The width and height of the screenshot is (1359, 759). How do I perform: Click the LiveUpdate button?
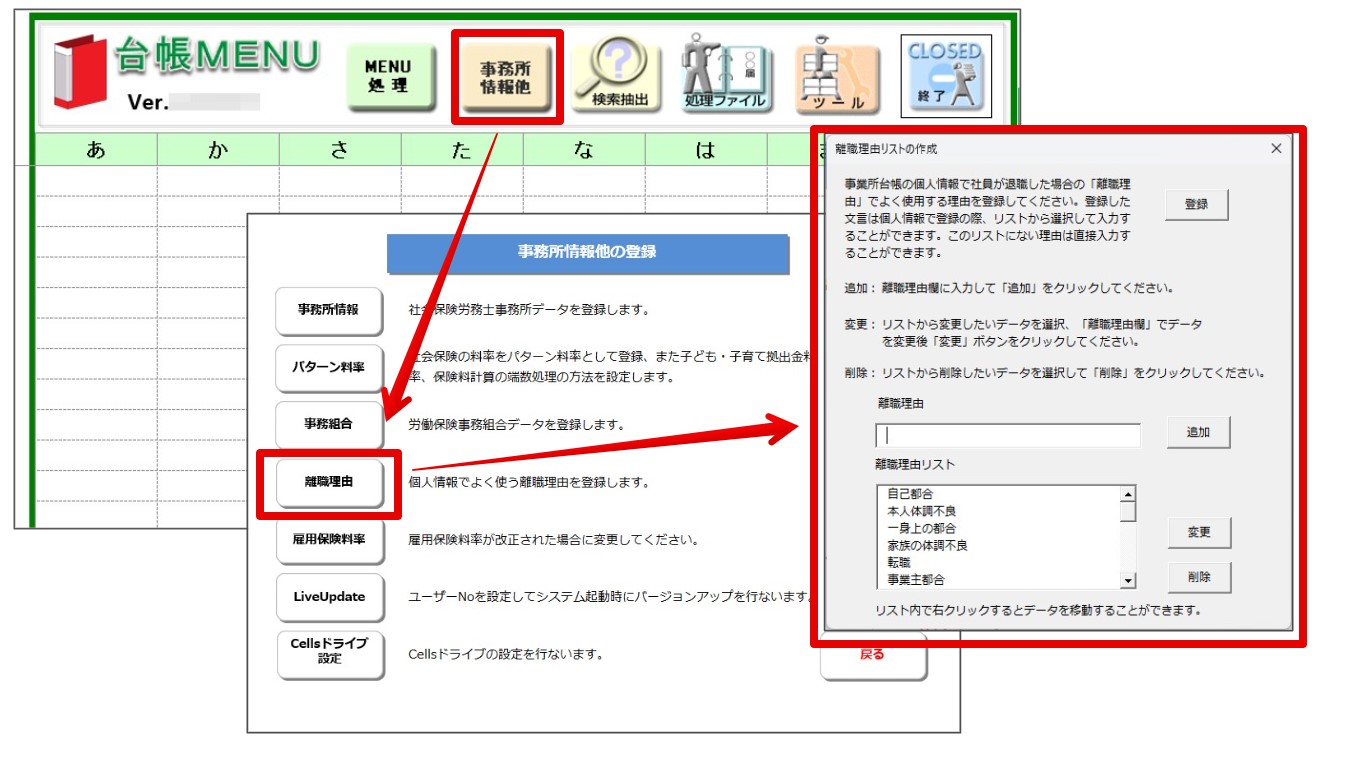point(329,597)
